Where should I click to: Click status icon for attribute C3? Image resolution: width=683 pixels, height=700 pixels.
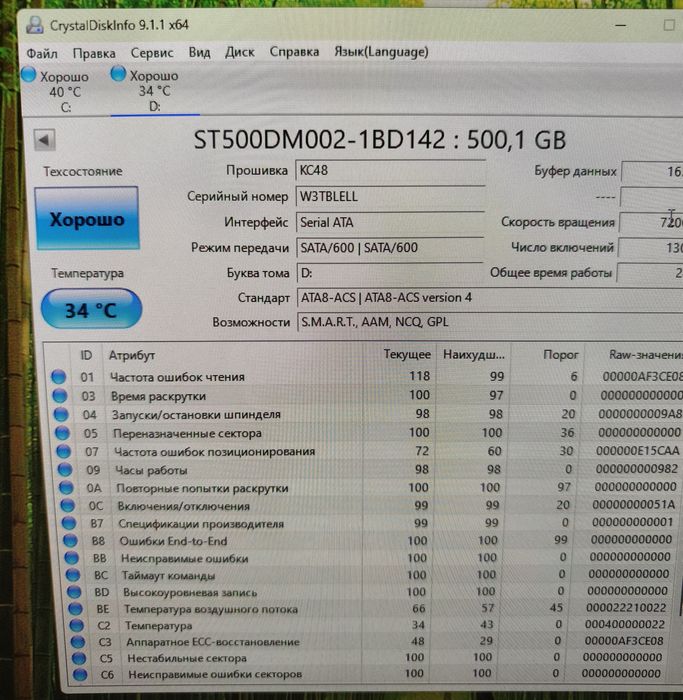click(x=78, y=642)
